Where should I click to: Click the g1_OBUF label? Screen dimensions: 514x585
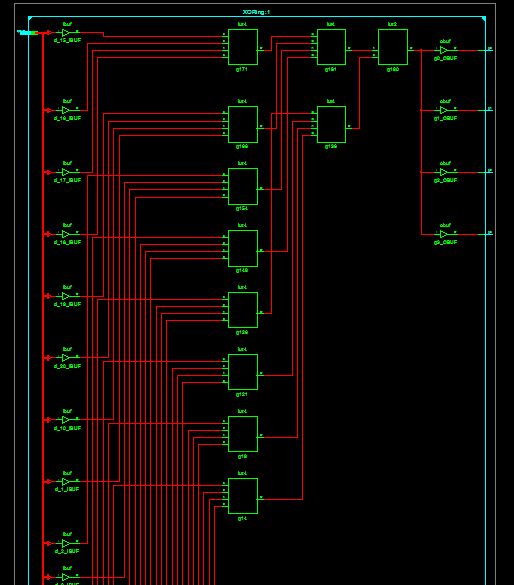pos(445,118)
